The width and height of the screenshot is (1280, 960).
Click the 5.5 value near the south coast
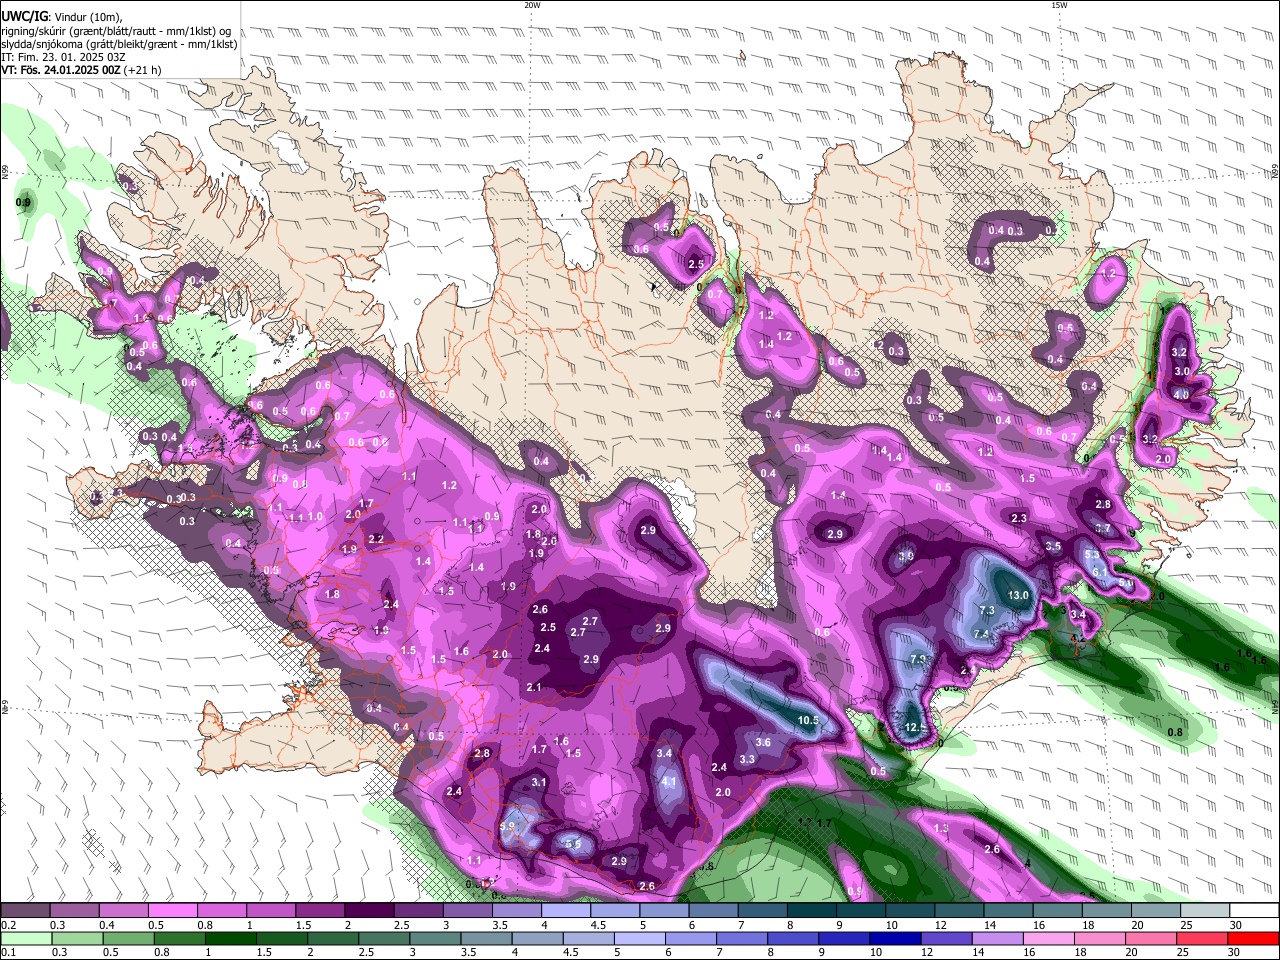click(x=573, y=843)
